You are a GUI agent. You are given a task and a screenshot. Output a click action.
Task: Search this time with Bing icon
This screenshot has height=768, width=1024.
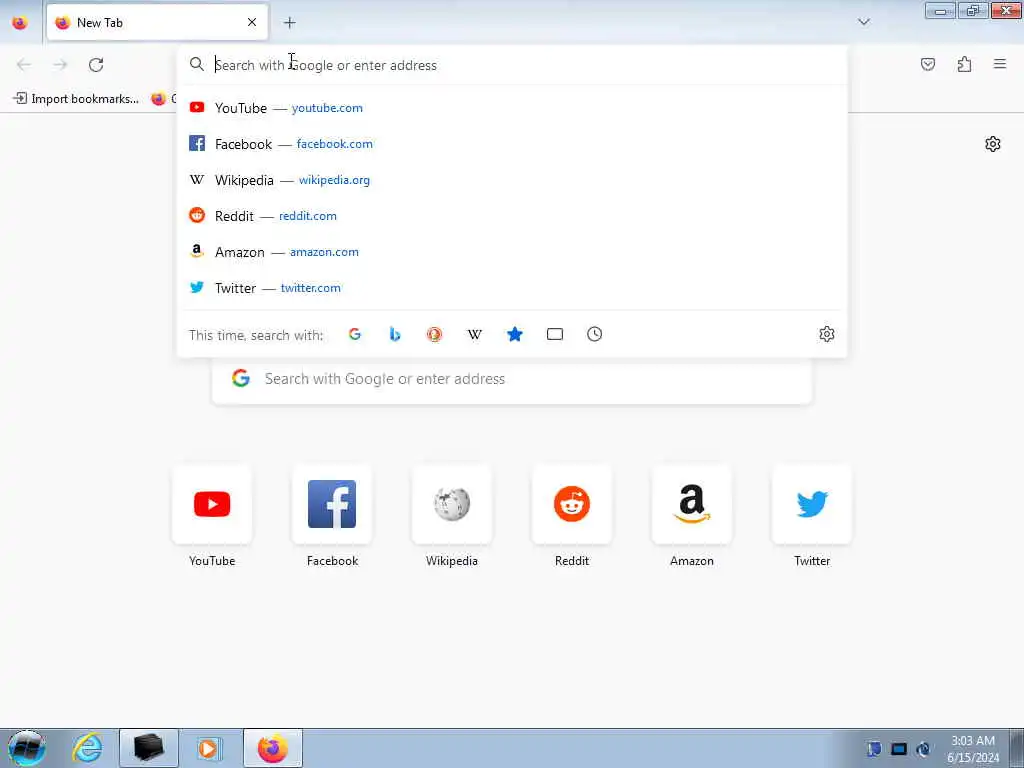[394, 334]
